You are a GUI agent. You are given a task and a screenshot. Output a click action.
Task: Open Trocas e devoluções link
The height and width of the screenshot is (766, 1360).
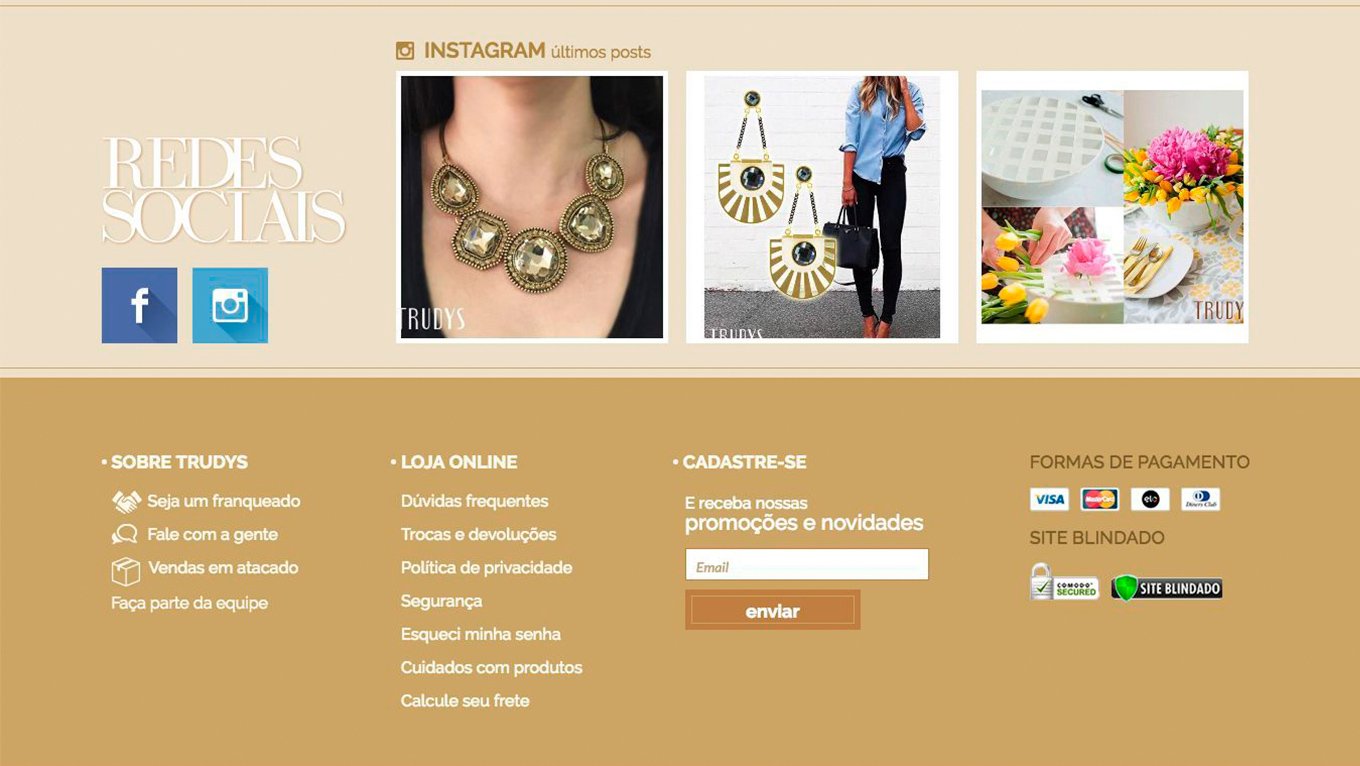(x=479, y=534)
